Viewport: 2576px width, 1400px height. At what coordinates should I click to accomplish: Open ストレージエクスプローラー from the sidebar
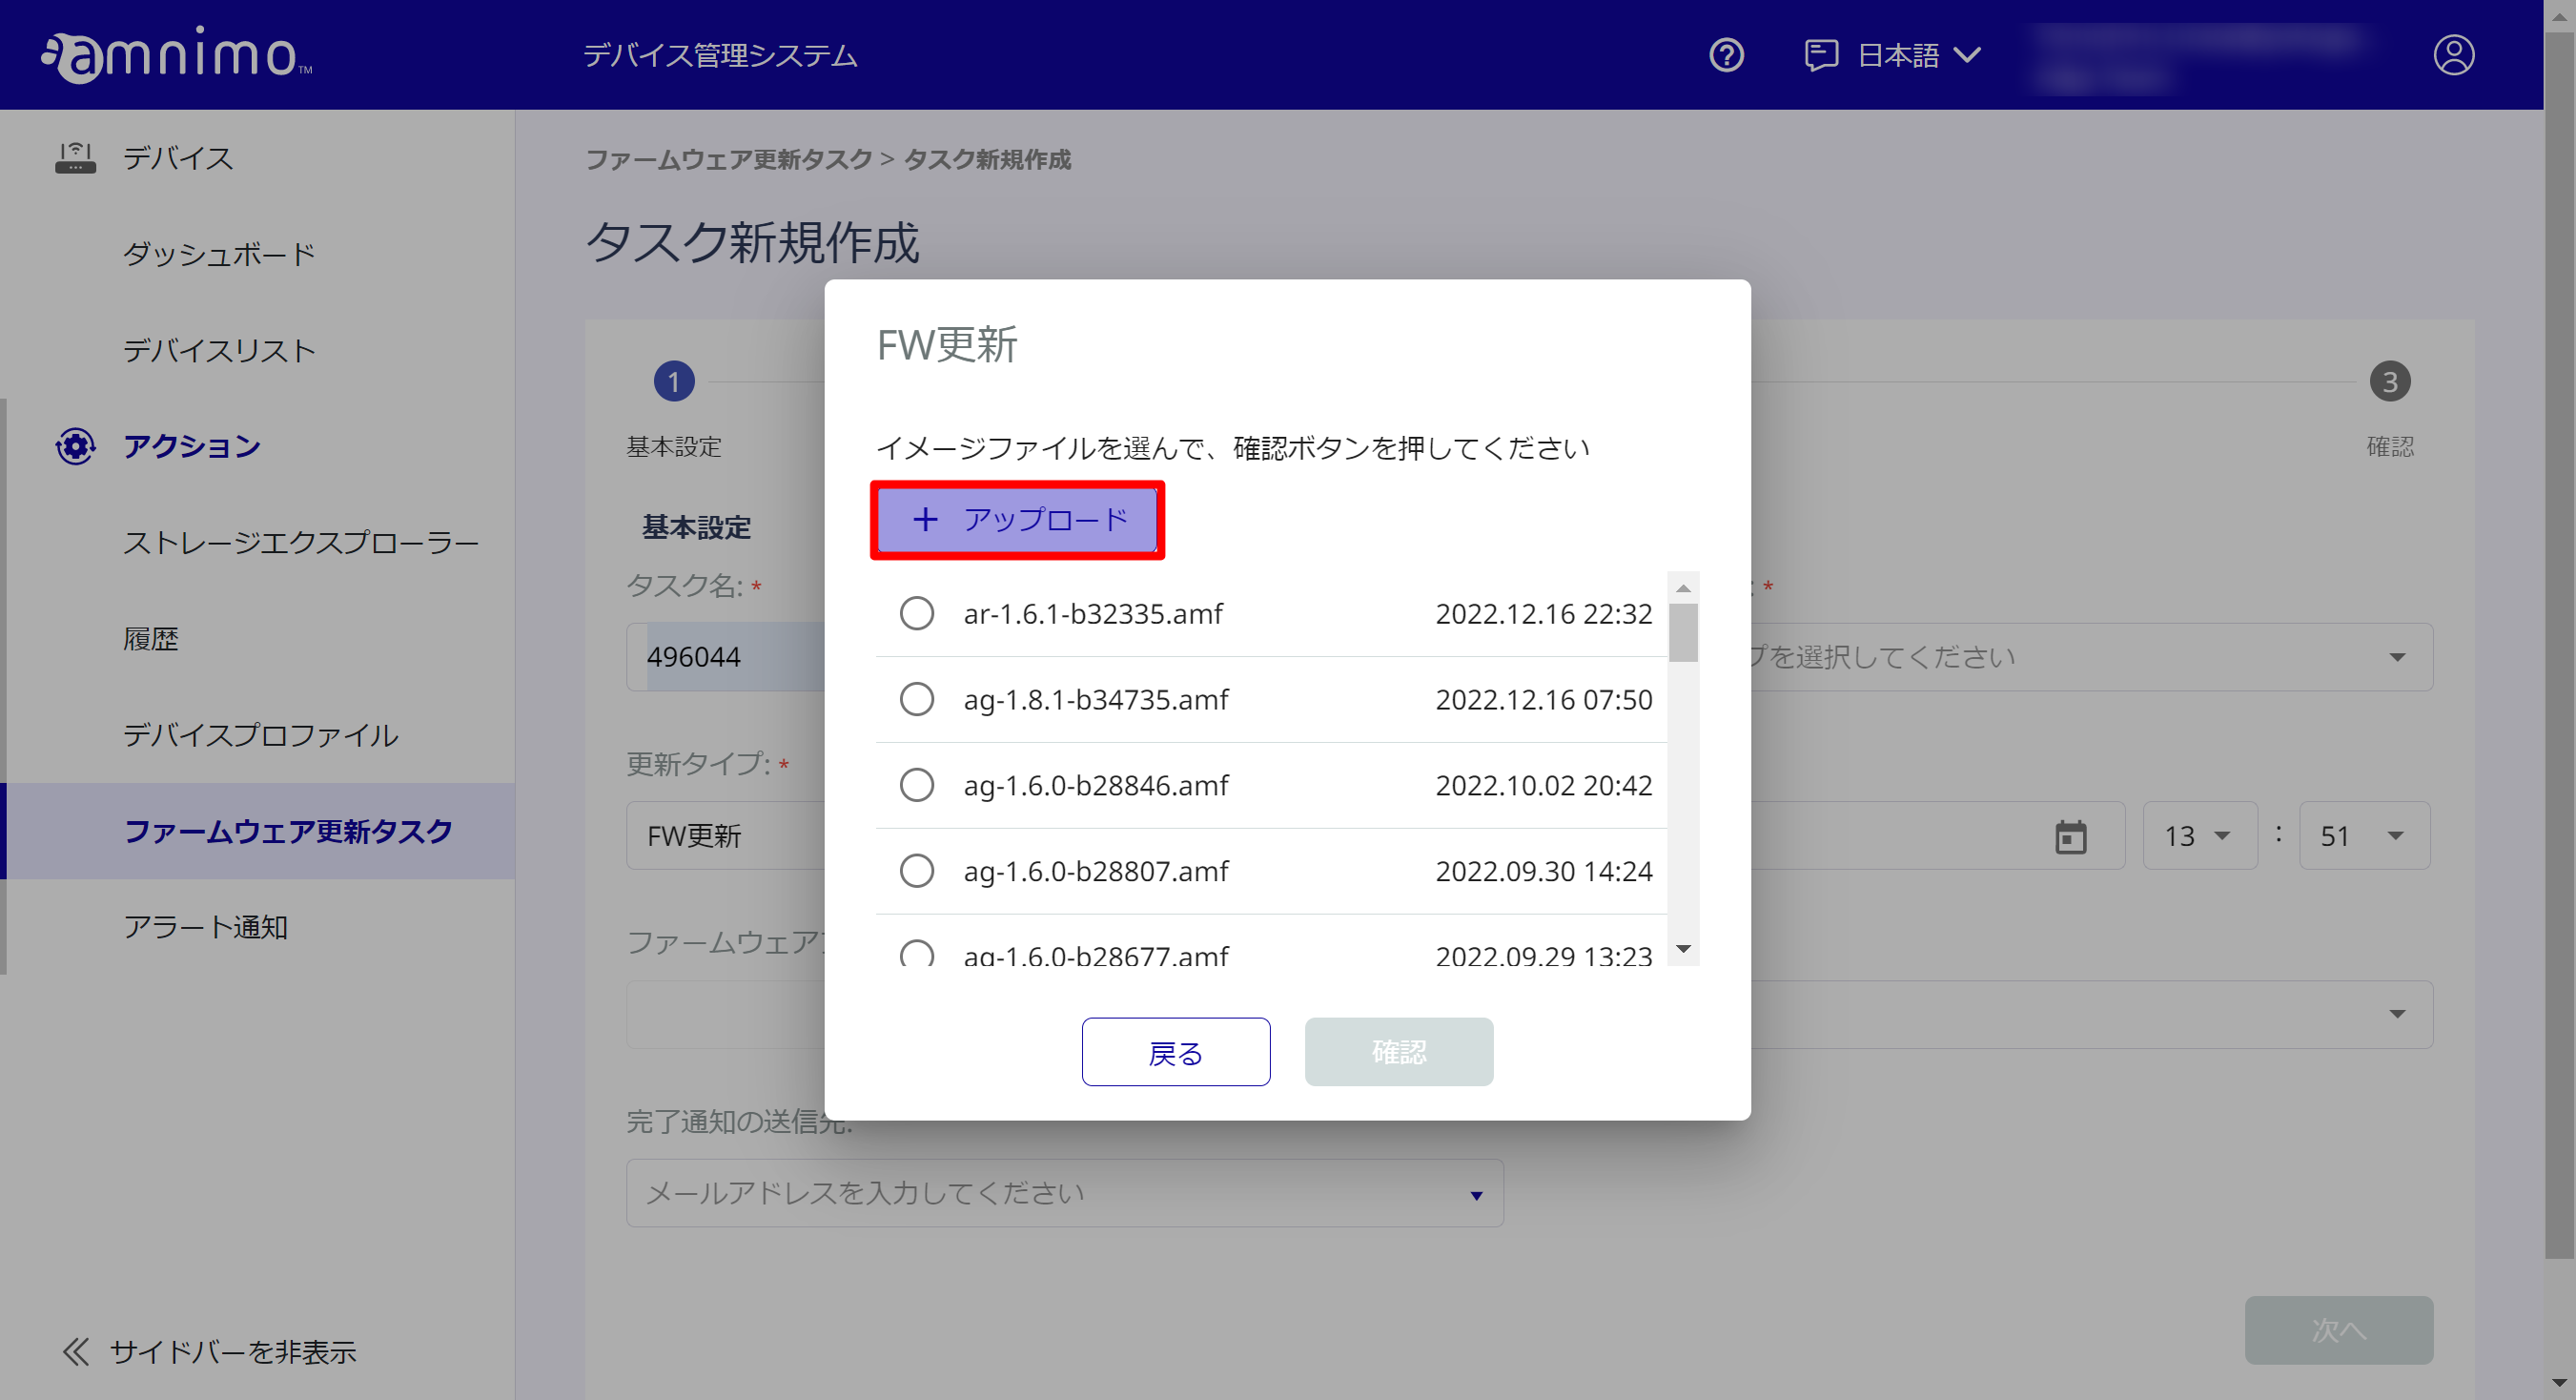pos(300,542)
